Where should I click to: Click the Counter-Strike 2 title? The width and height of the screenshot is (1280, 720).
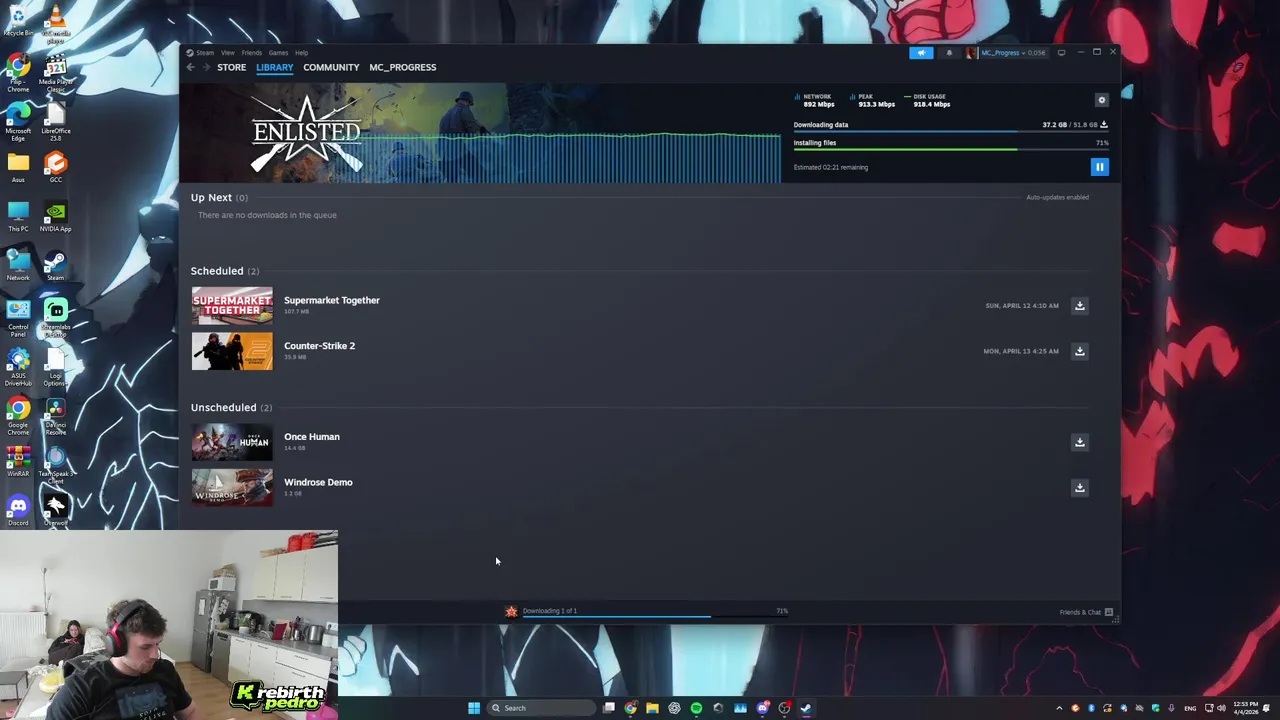pos(319,346)
